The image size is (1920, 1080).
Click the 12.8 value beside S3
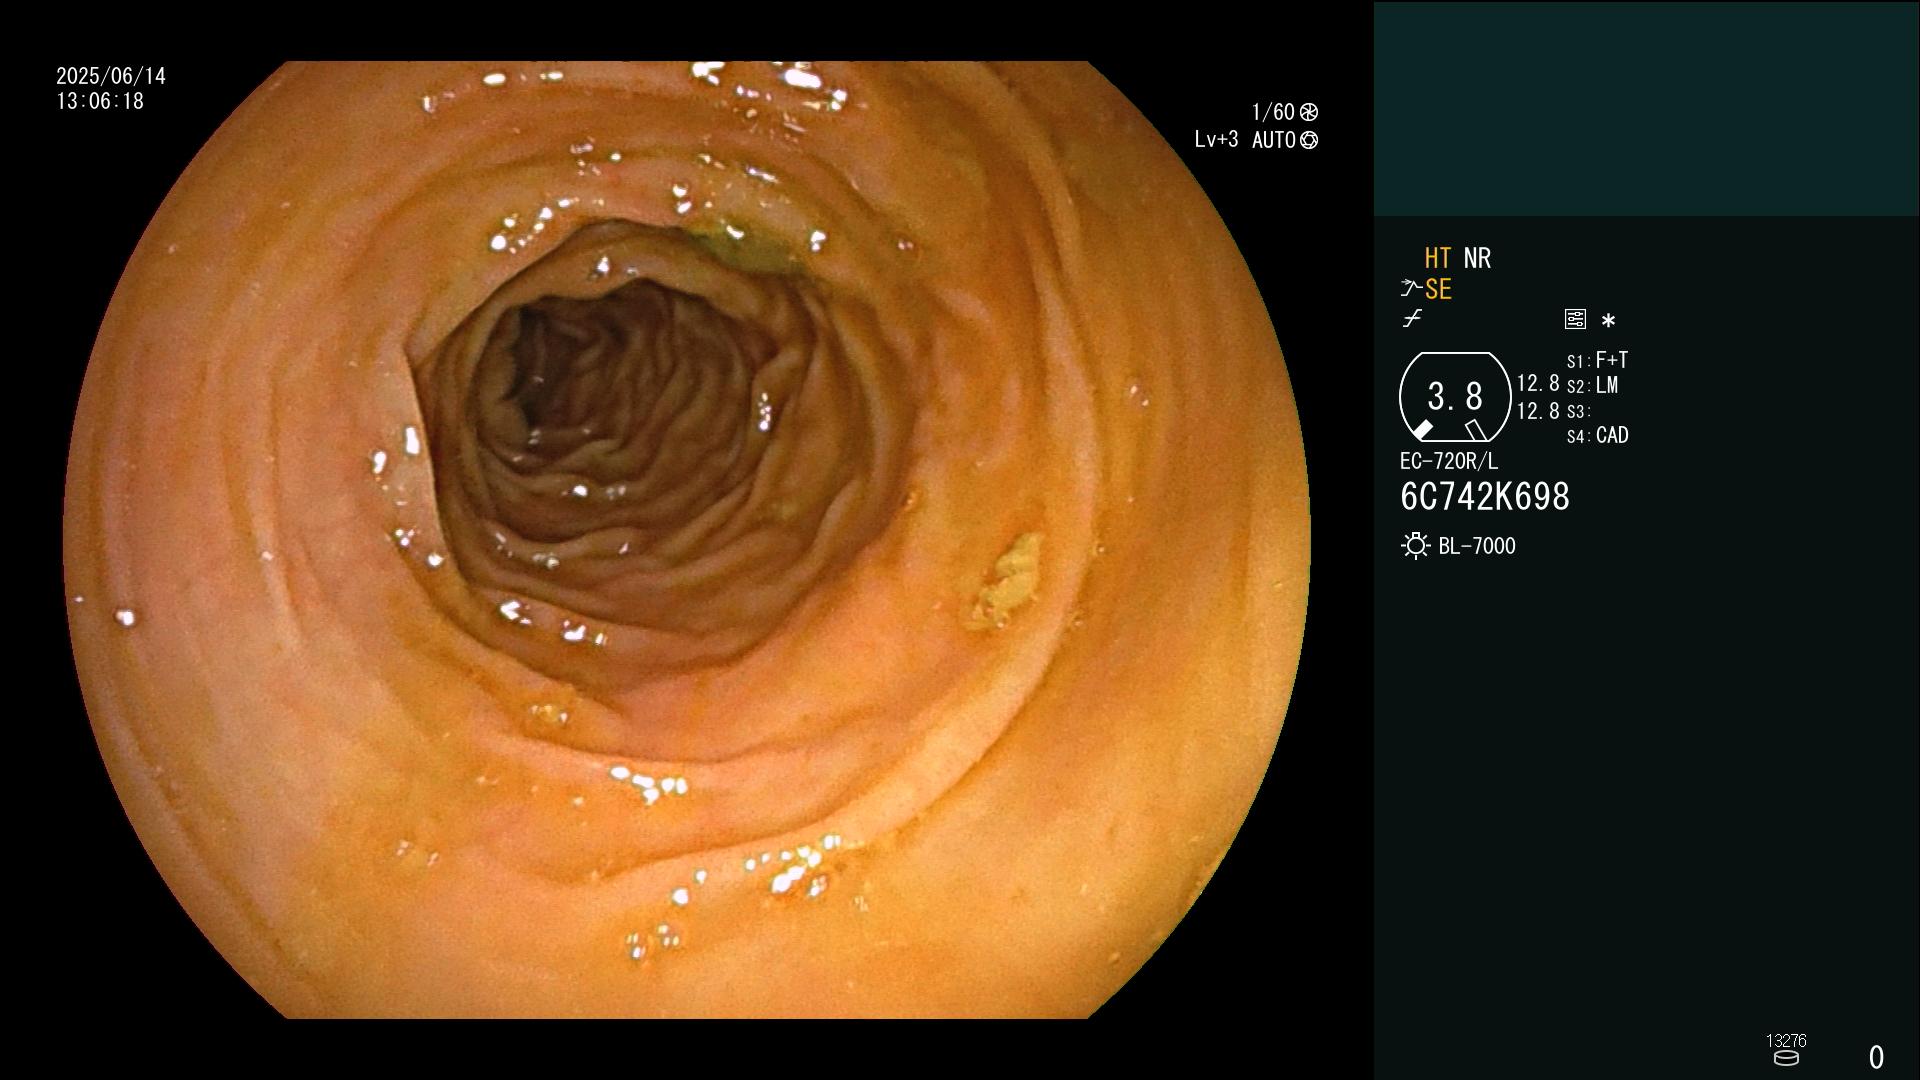1538,411
